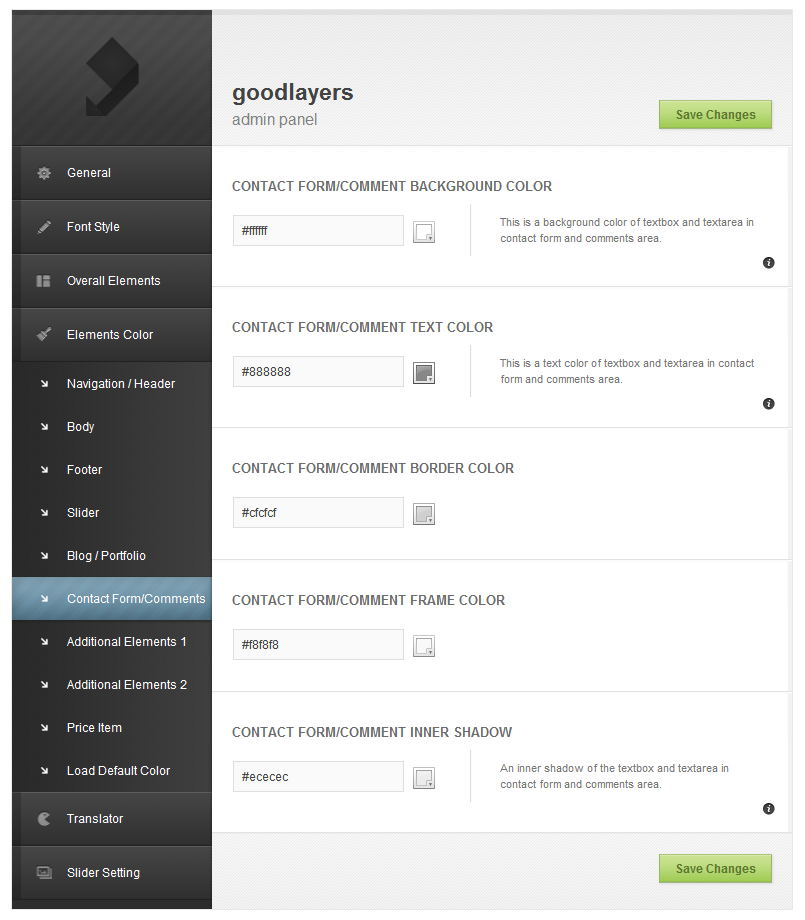Click the top Save Changes button
Image resolution: width=805 pixels, height=920 pixels.
pos(715,114)
